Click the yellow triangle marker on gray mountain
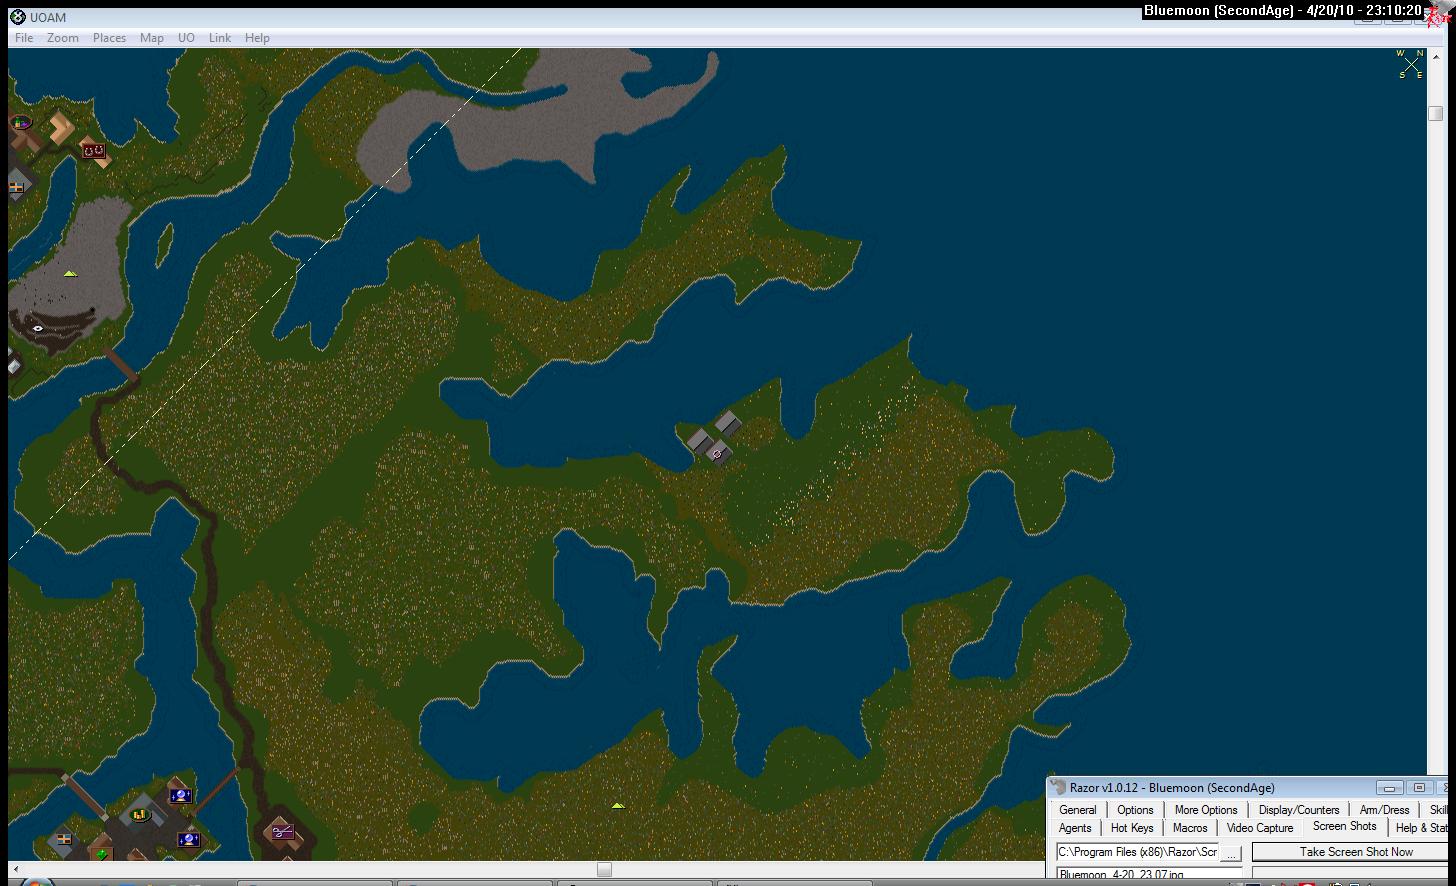This screenshot has width=1456, height=886. [70, 273]
